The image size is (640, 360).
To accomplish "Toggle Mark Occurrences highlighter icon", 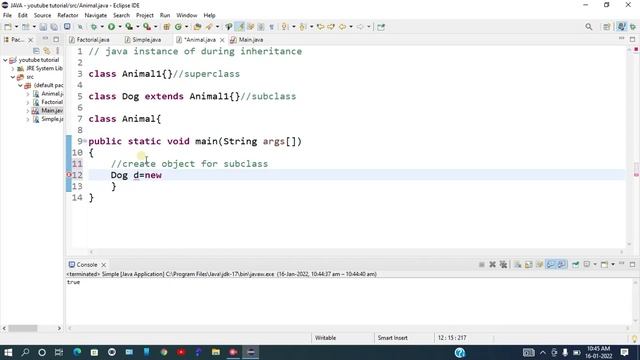I will (240, 27).
